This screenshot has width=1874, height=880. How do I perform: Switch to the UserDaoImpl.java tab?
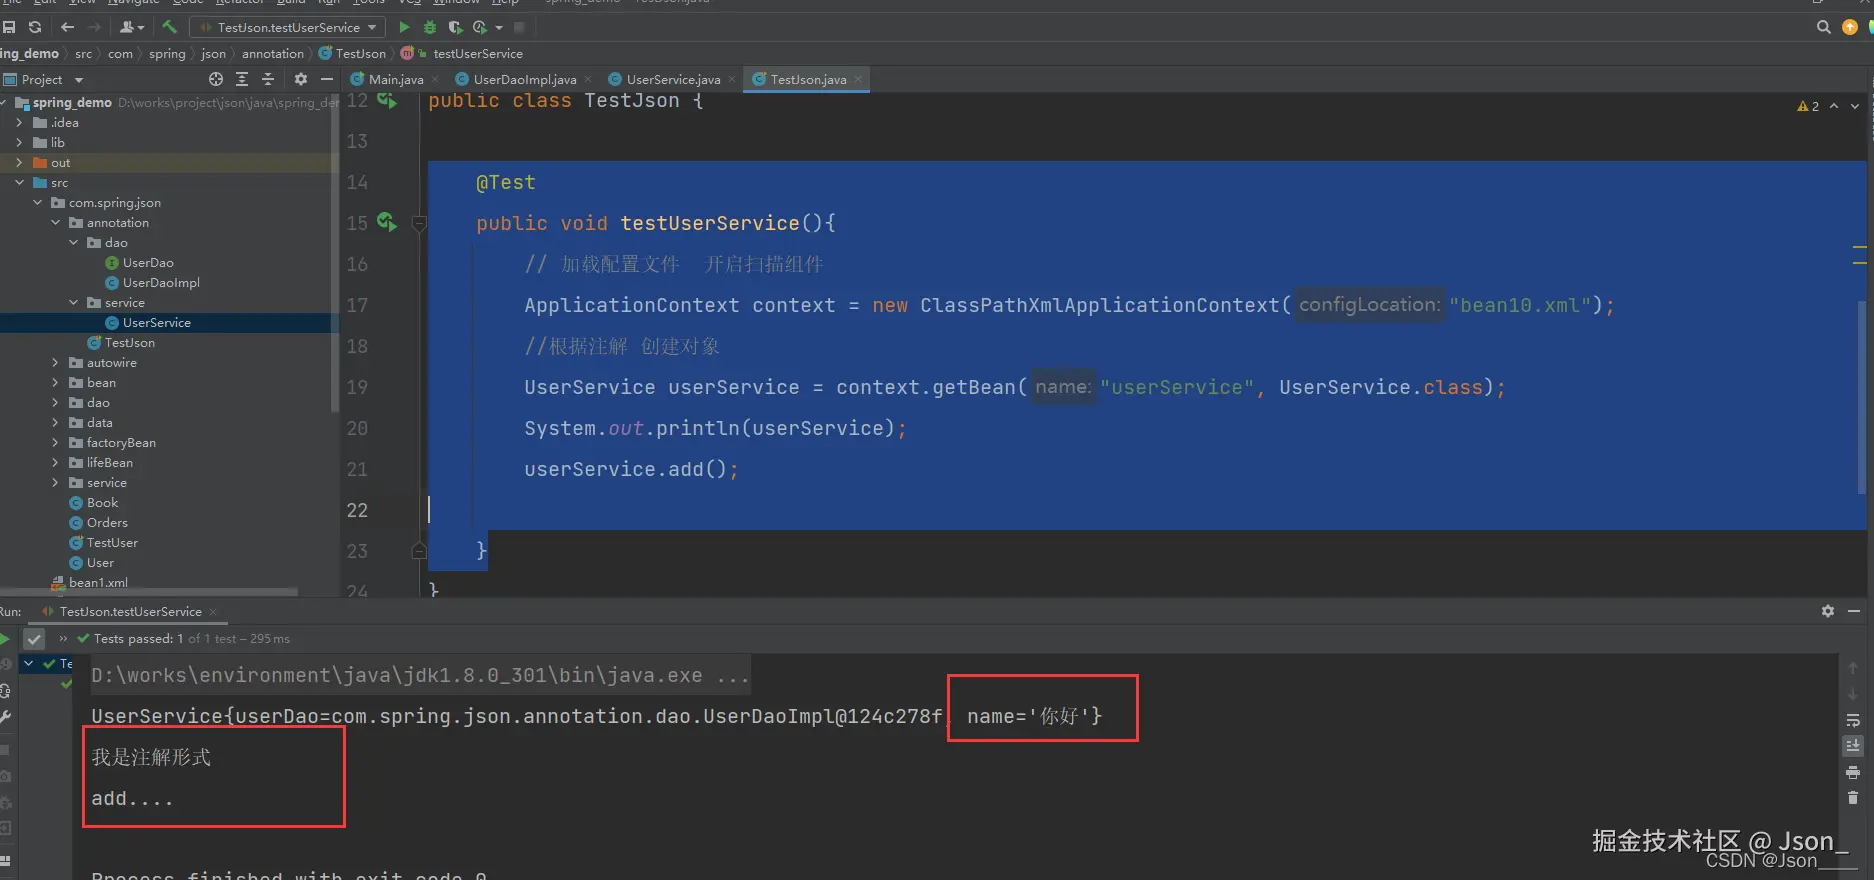pos(524,79)
